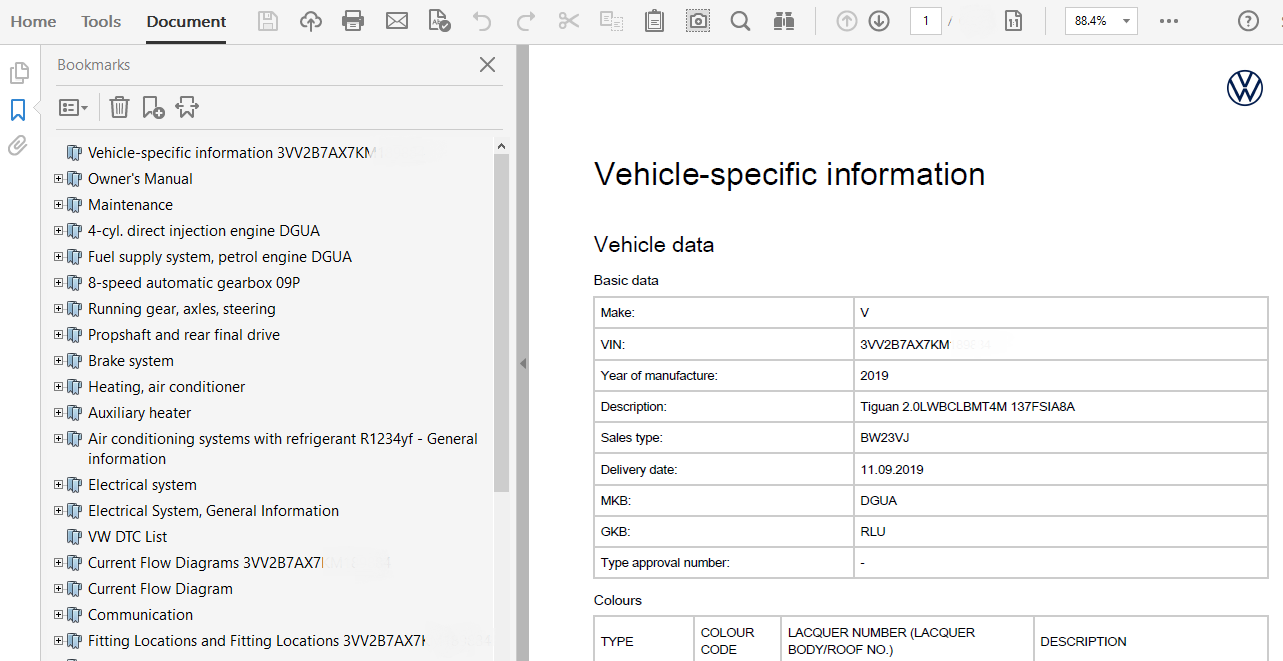Open the zoom level dropdown
The image size is (1283, 661).
pyautogui.click(x=1127, y=21)
